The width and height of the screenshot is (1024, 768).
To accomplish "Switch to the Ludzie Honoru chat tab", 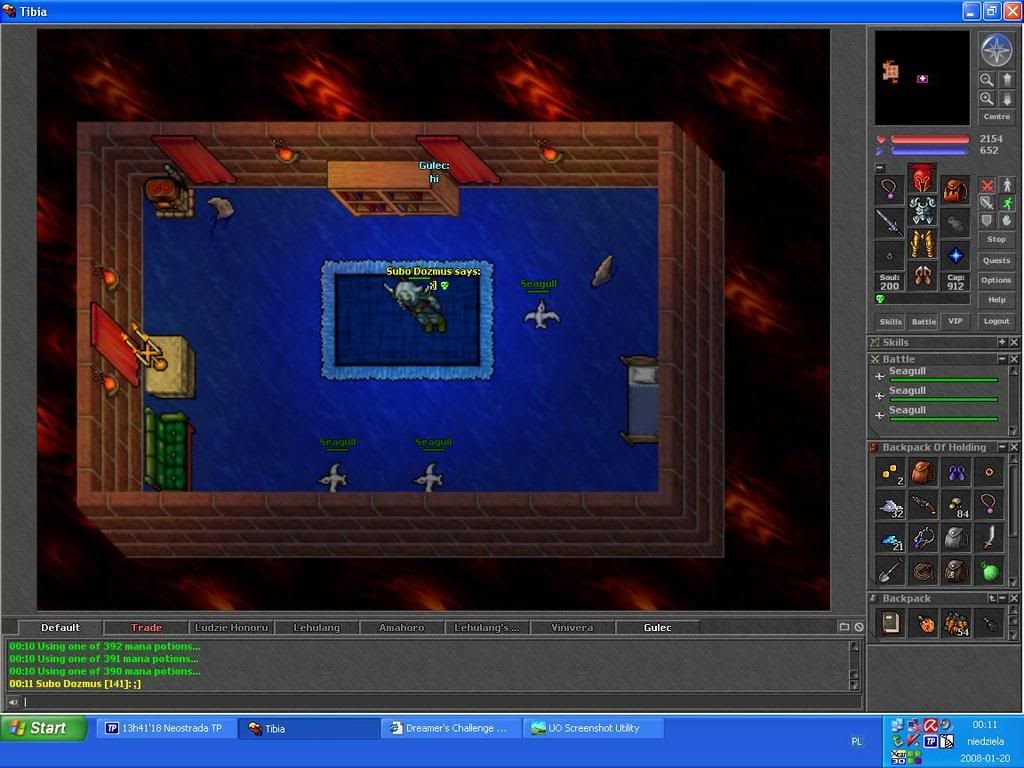I will [x=231, y=628].
